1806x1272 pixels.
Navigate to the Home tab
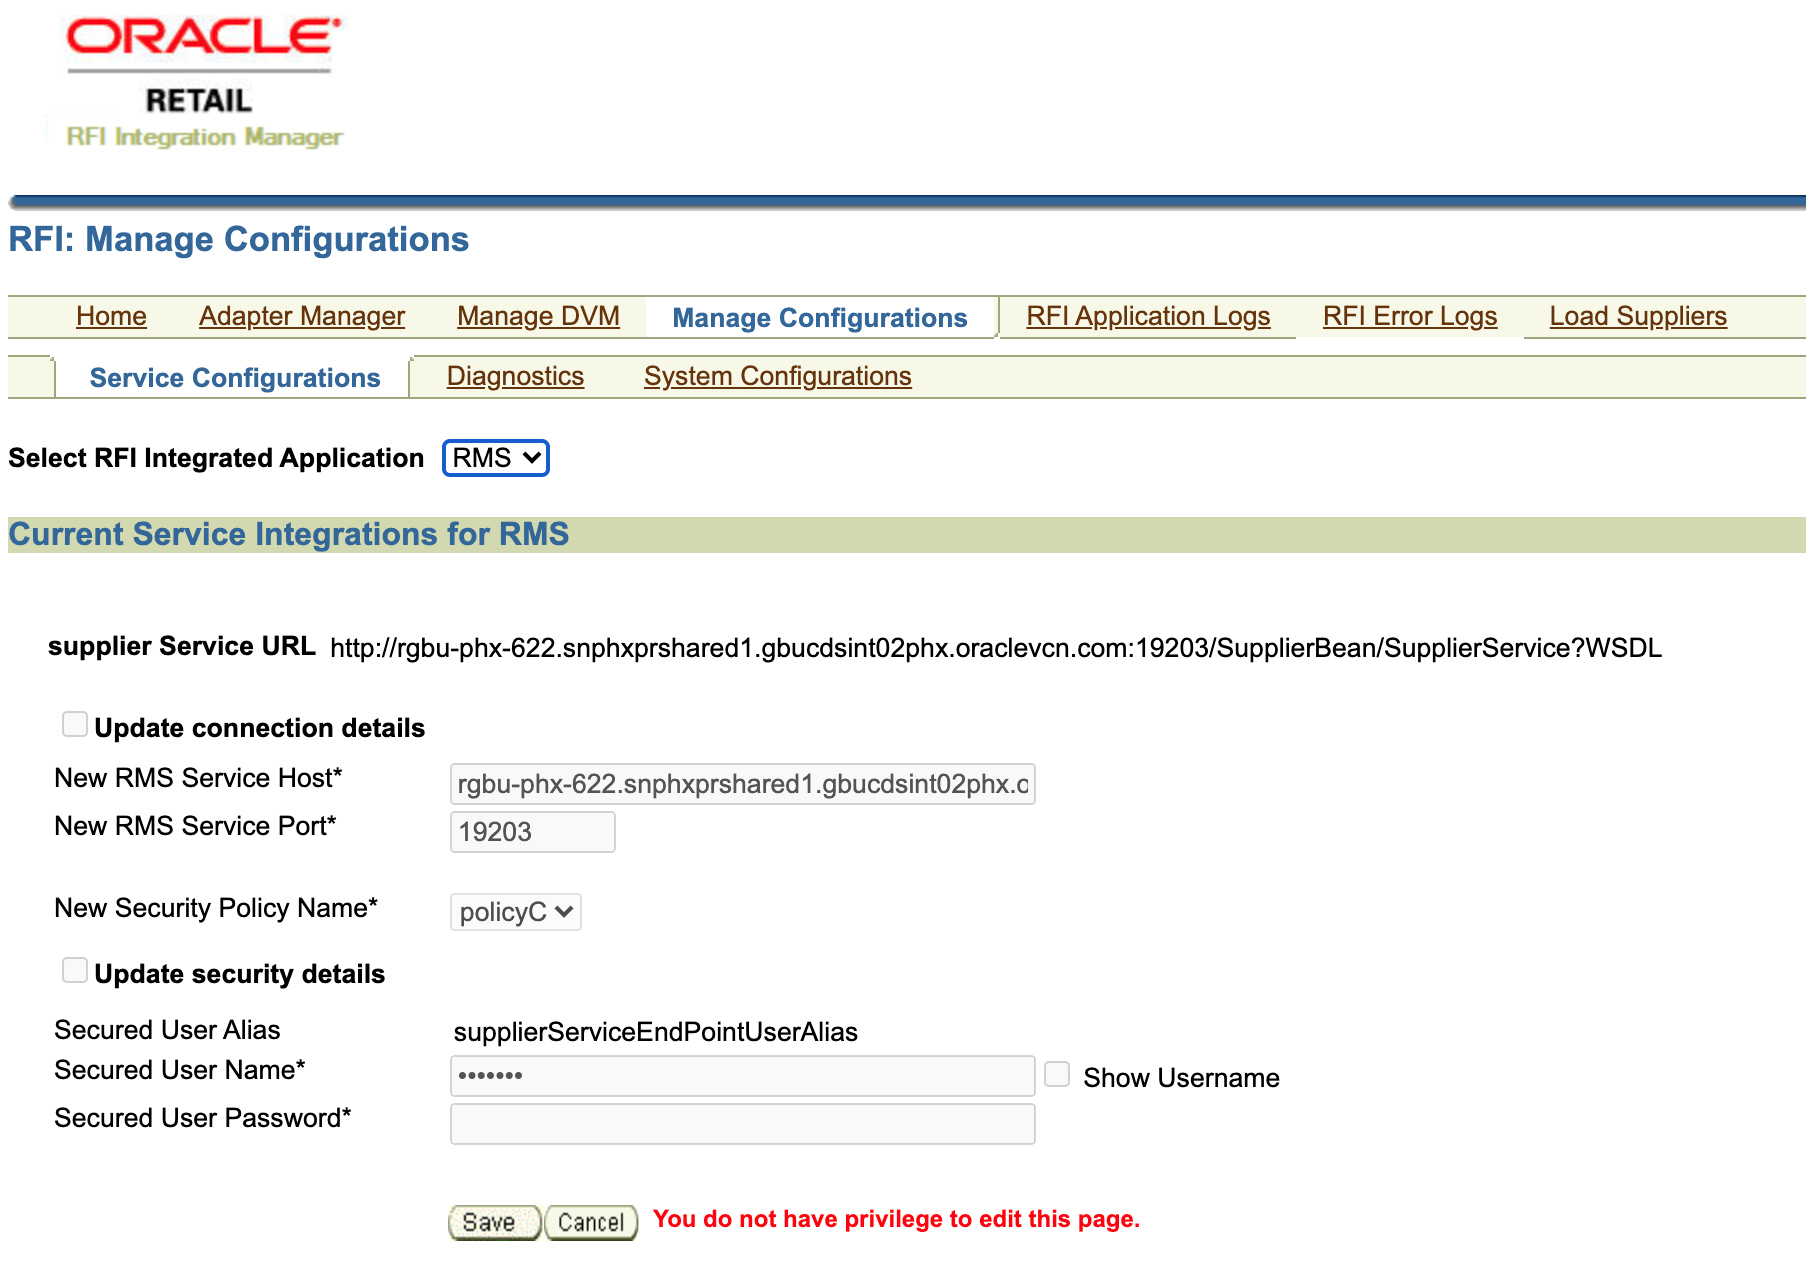click(x=111, y=316)
